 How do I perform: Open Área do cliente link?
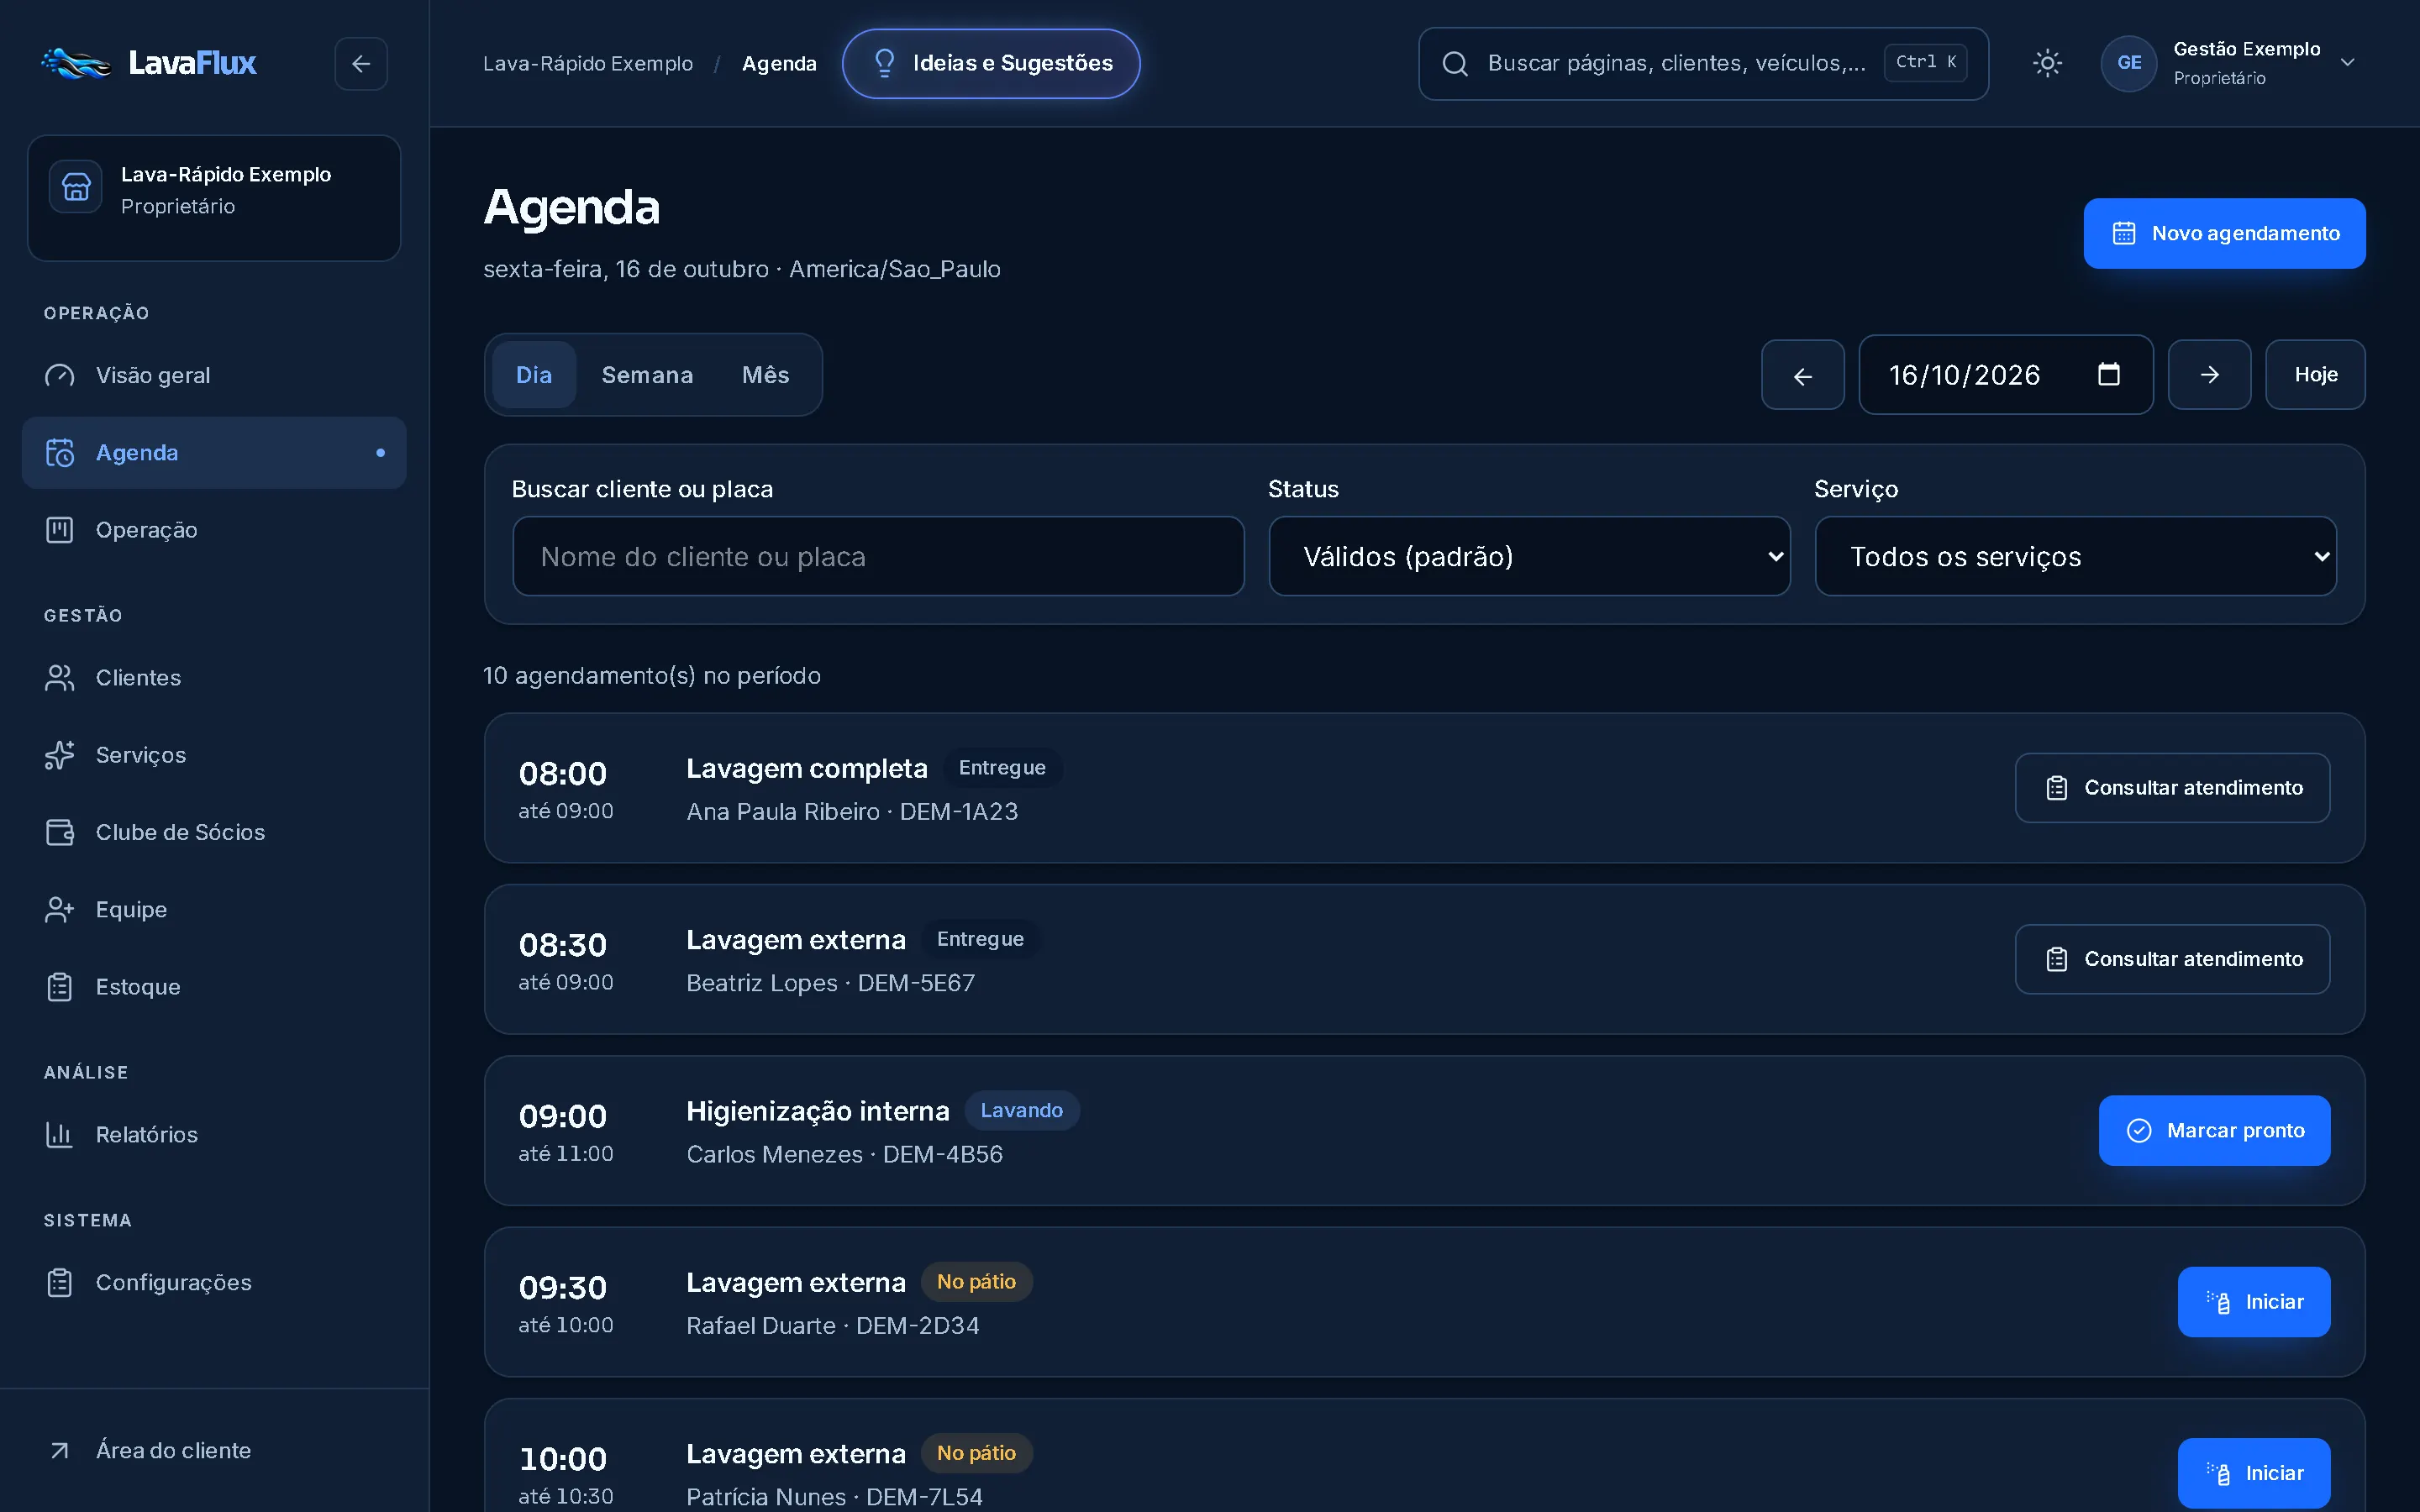[x=214, y=1451]
